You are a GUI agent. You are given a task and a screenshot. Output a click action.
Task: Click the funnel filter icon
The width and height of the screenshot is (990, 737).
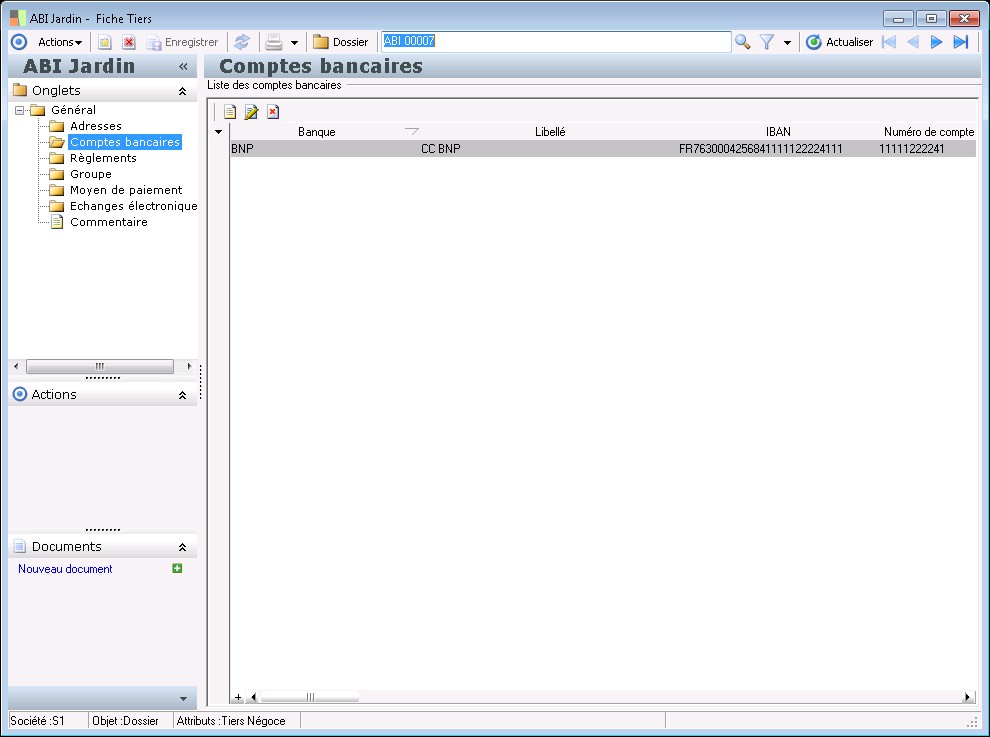point(766,42)
